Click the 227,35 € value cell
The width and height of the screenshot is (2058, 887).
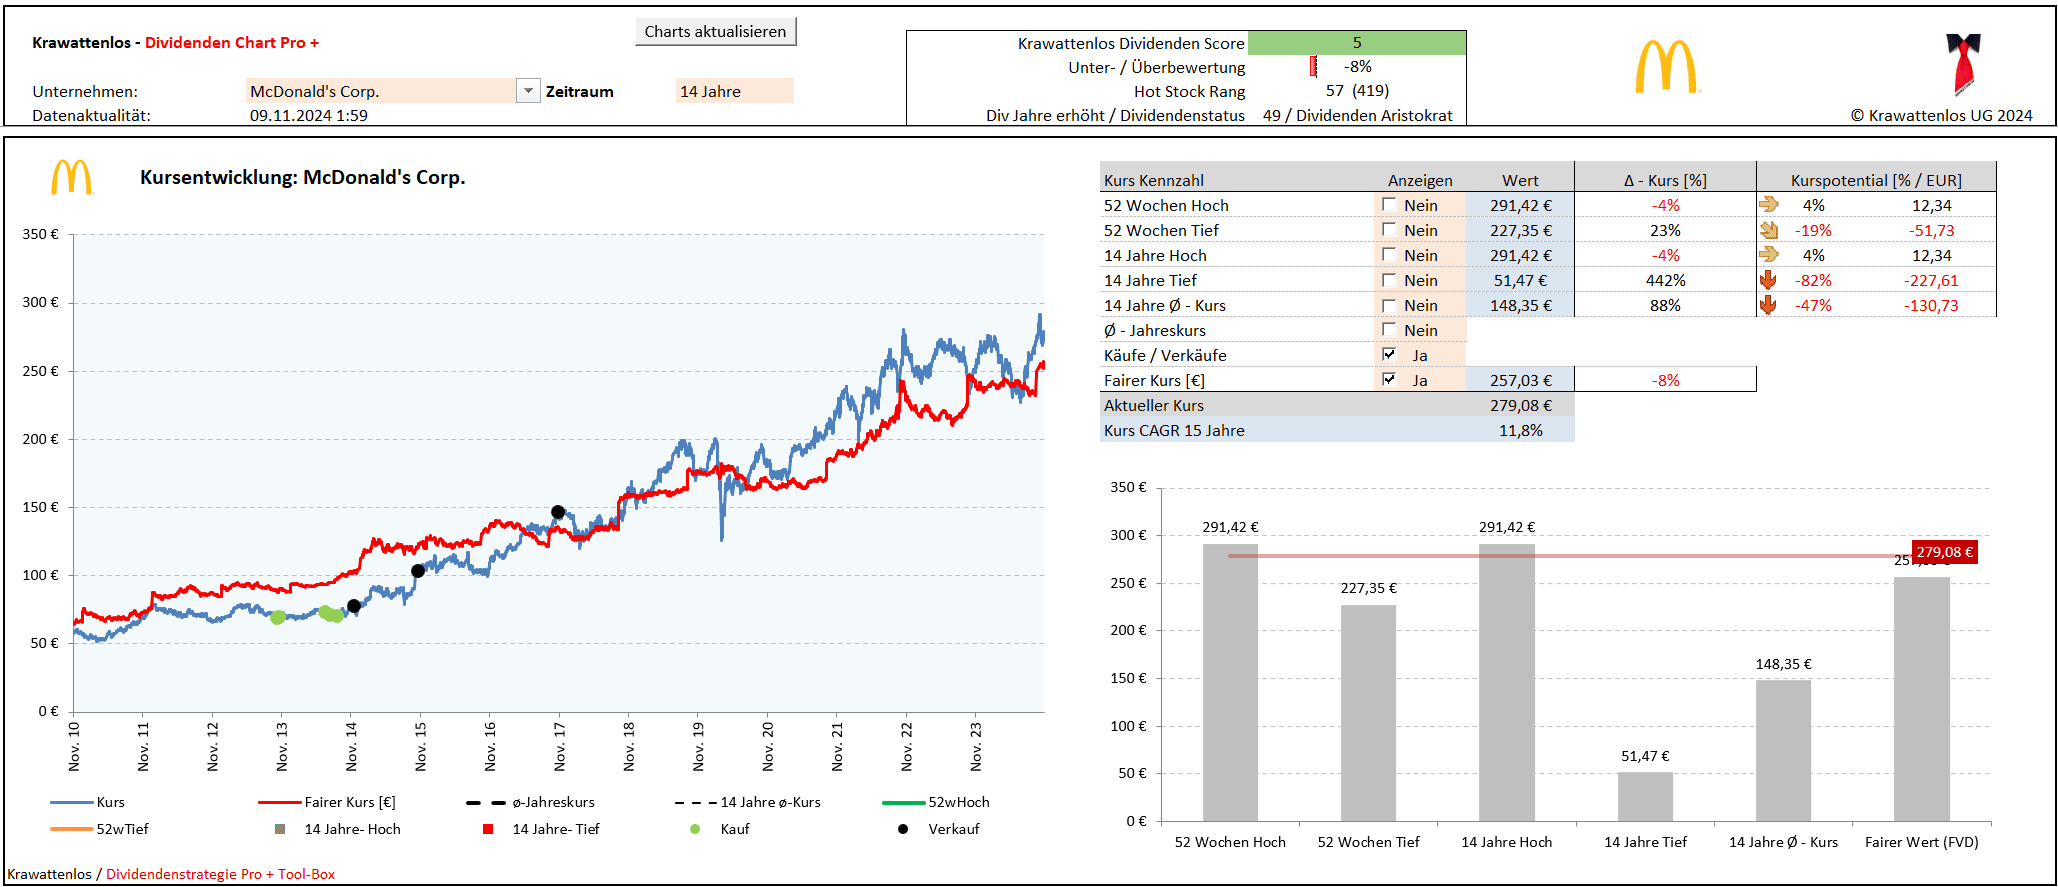1520,230
